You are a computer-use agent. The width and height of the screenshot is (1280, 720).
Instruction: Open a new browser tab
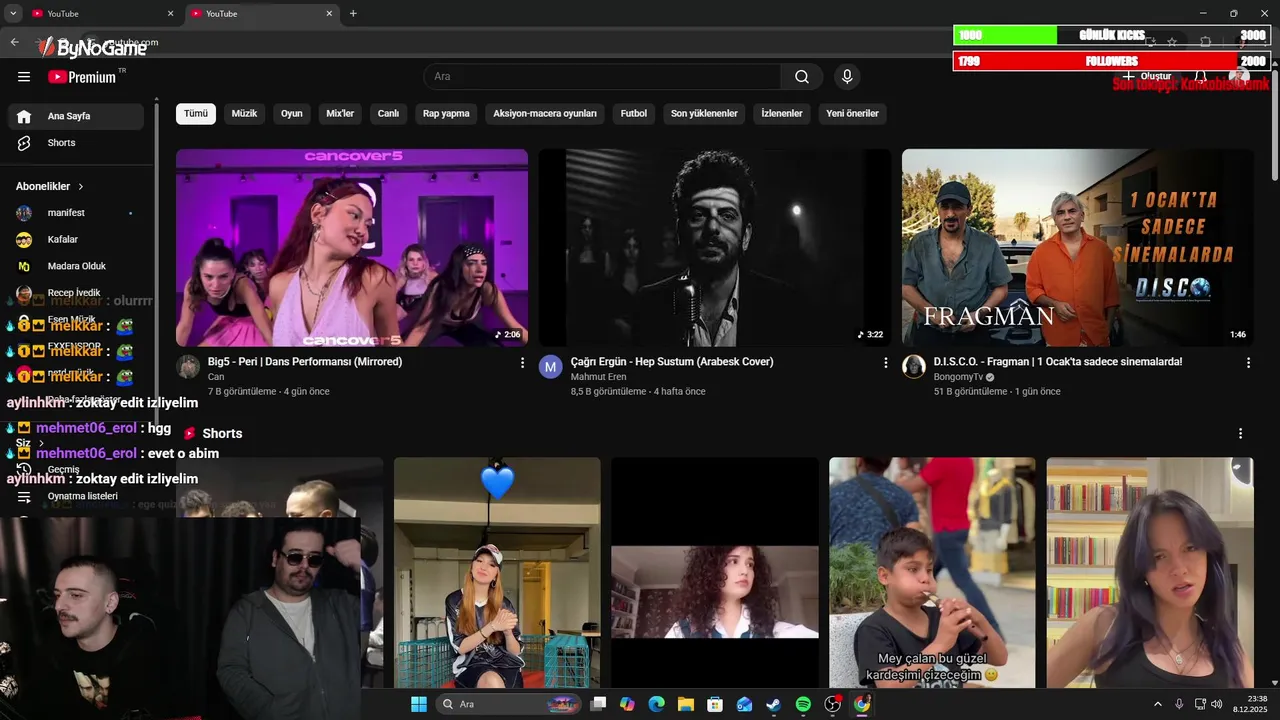[353, 13]
